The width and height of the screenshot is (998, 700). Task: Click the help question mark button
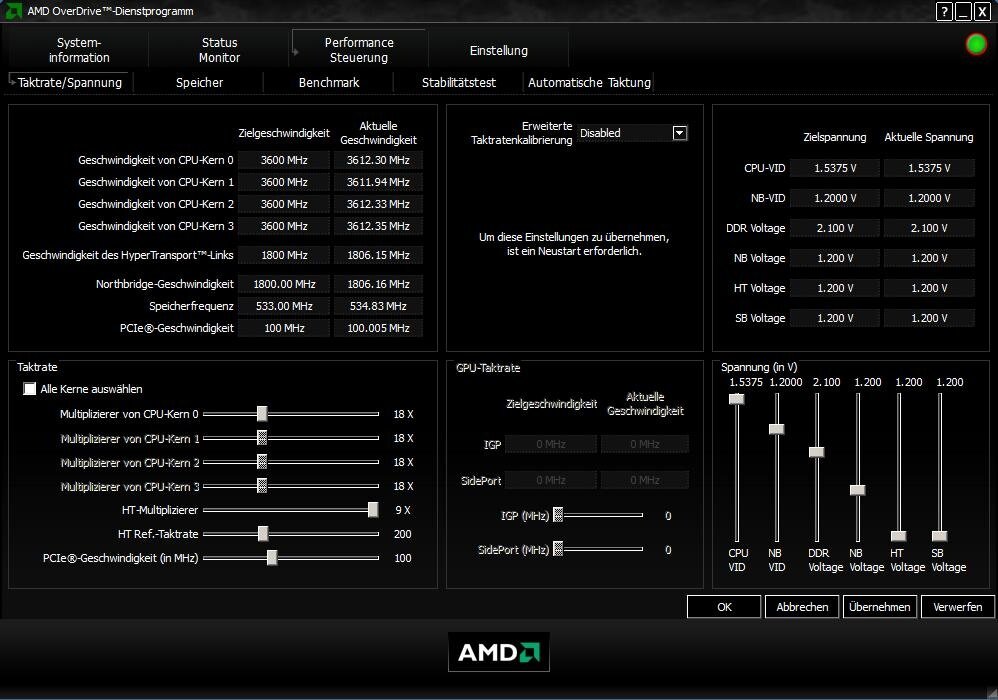point(944,11)
